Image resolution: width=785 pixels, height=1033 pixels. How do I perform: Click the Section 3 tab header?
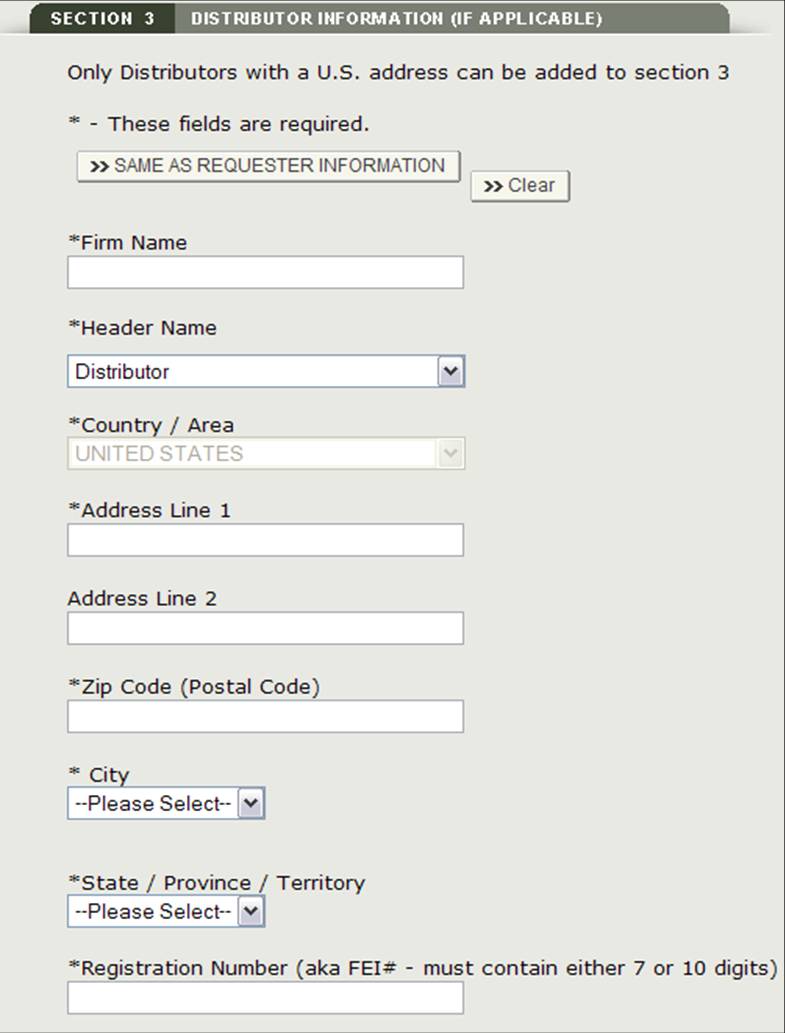point(102,19)
